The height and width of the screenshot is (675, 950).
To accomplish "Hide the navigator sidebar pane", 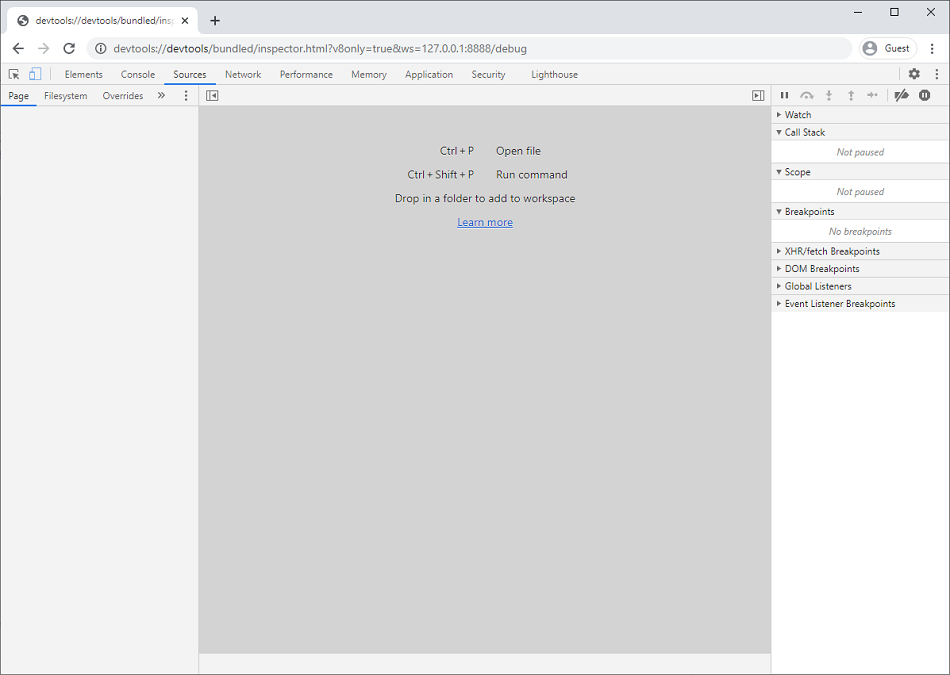I will point(212,95).
